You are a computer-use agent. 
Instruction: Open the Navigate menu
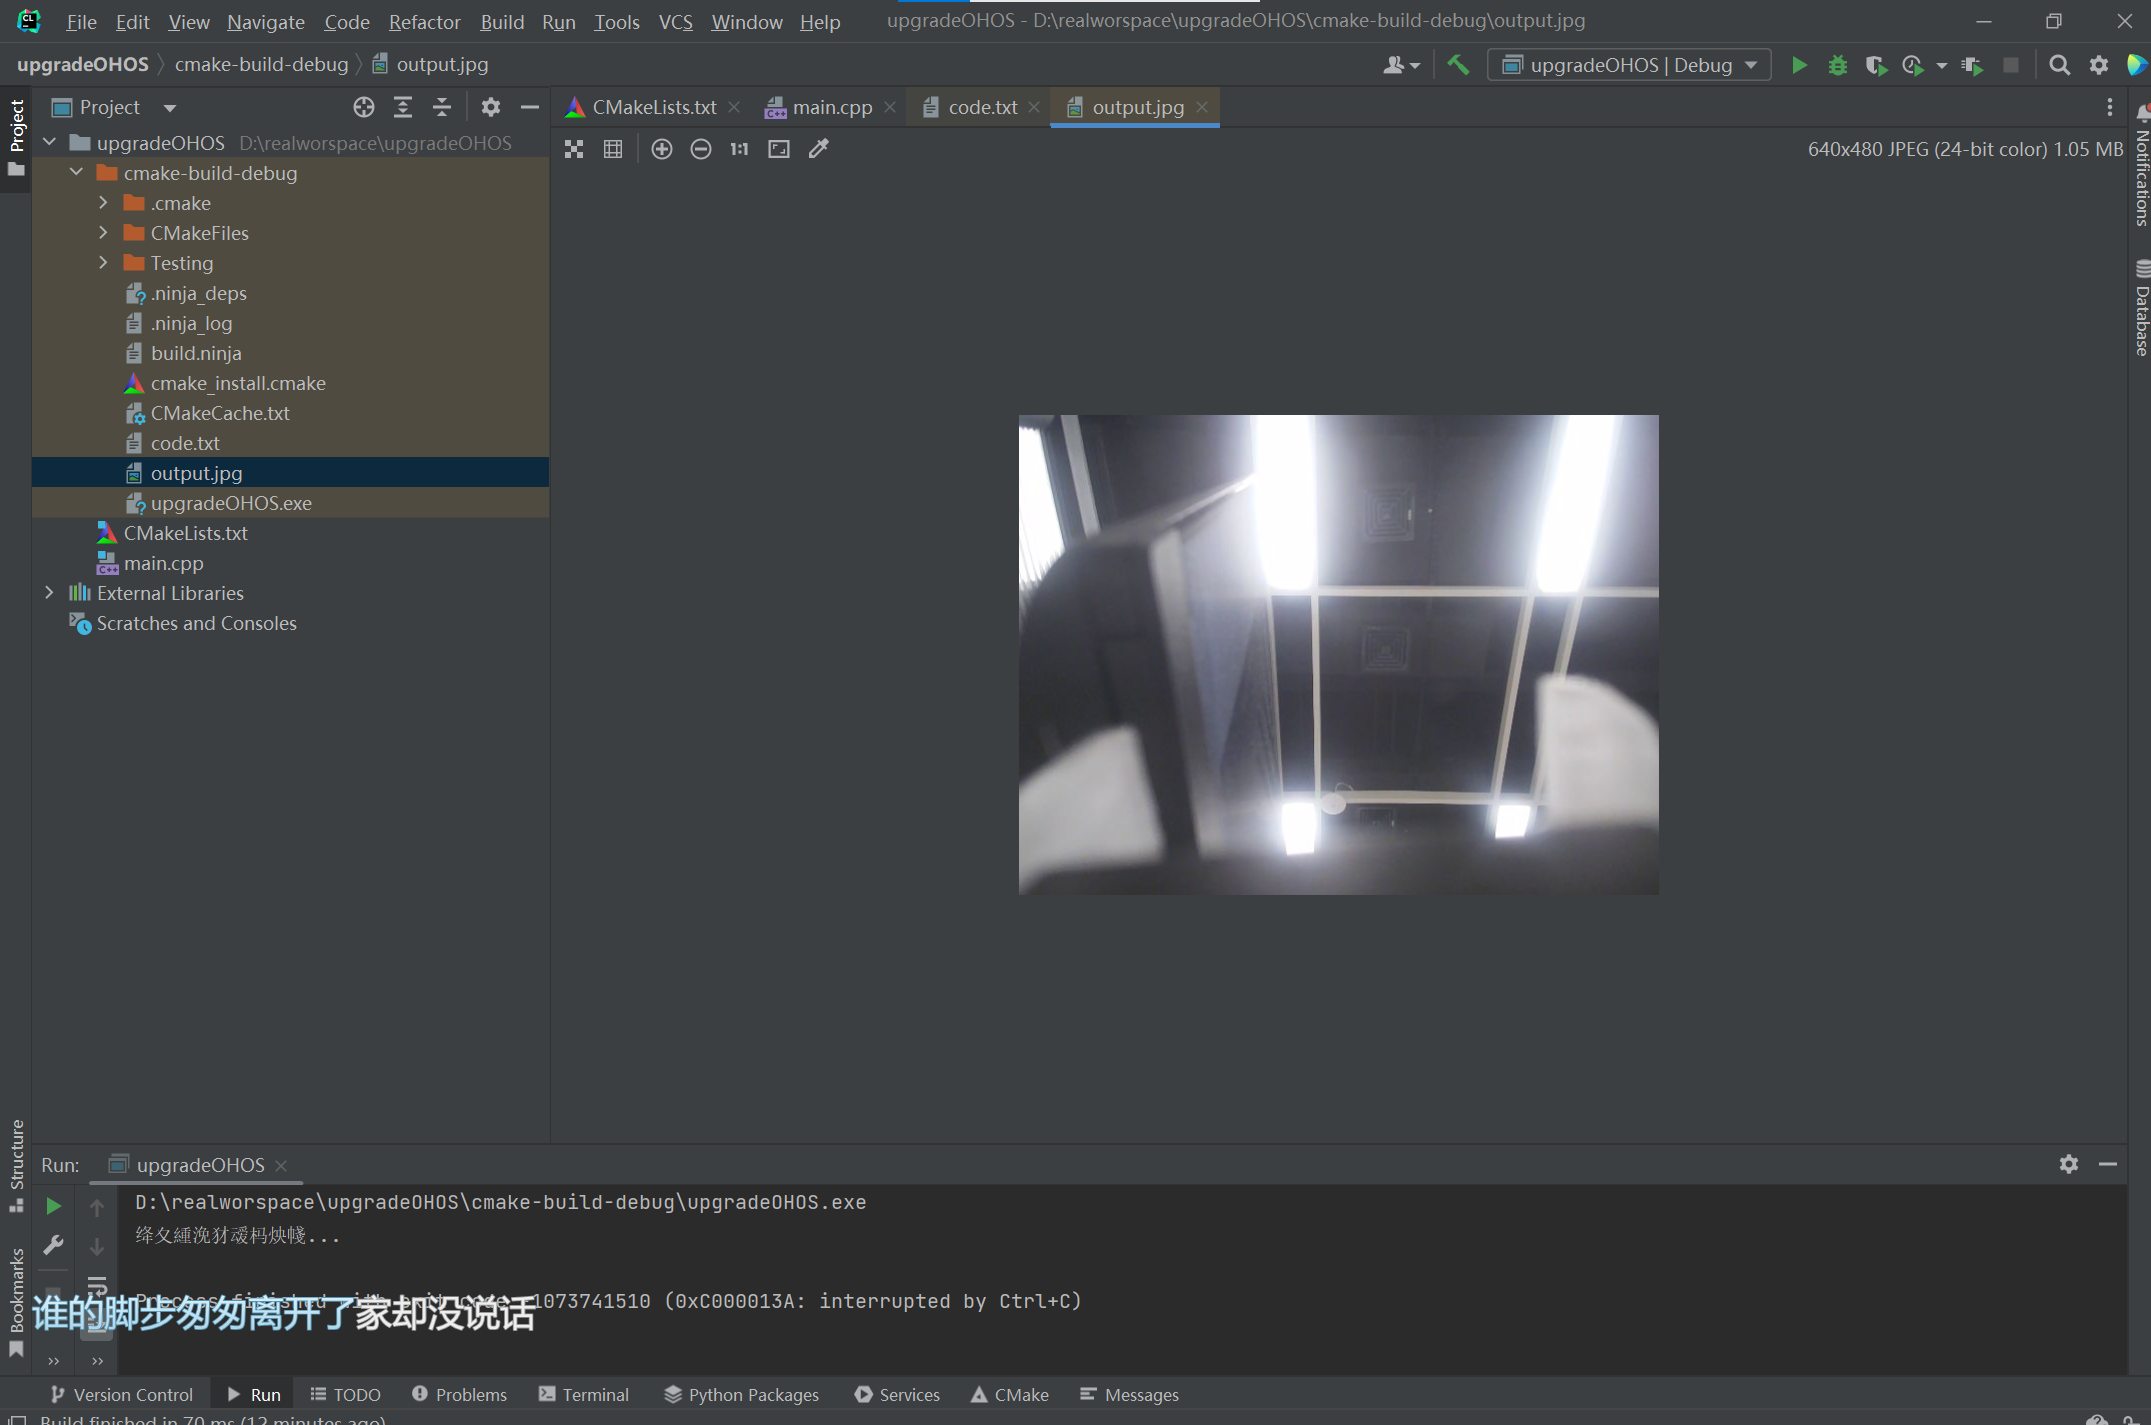coord(265,22)
